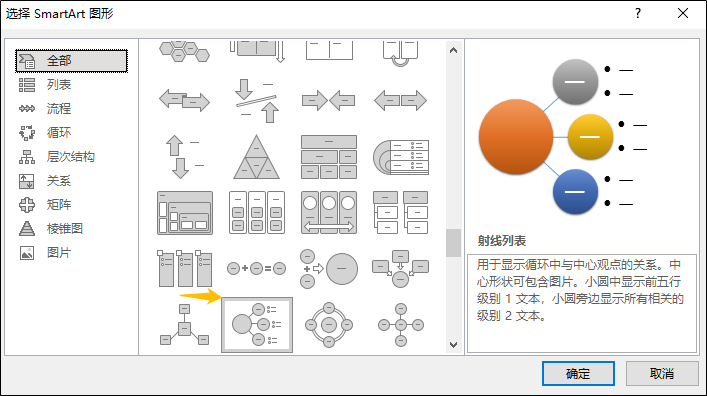Select the basic radial cycle layout

click(329, 325)
